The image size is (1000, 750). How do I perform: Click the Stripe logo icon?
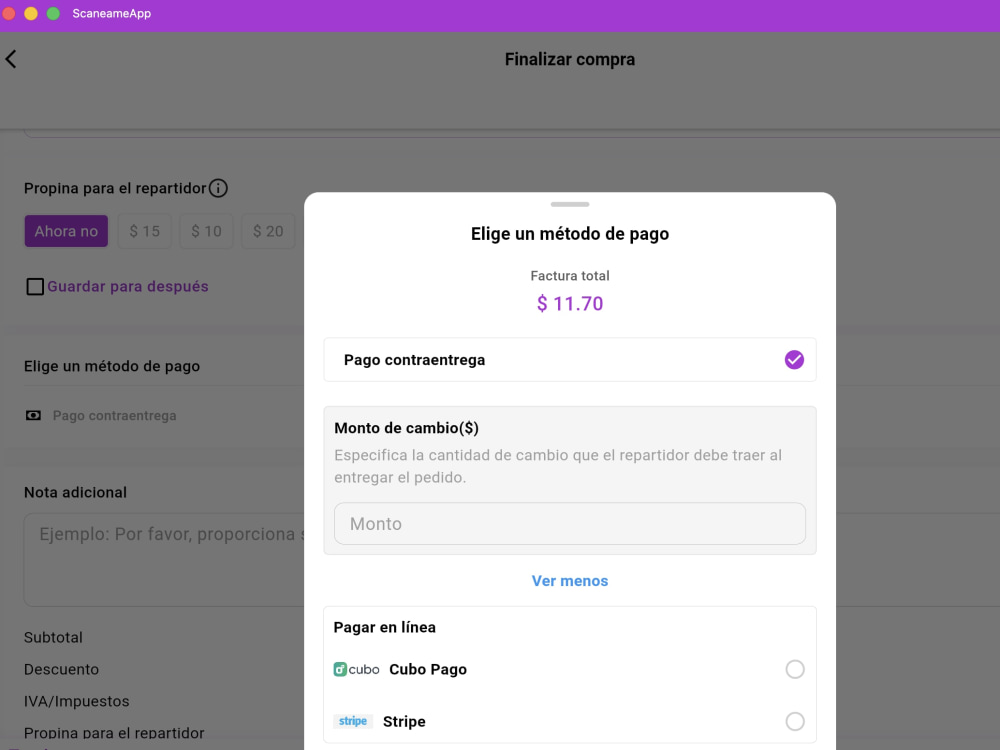[353, 721]
